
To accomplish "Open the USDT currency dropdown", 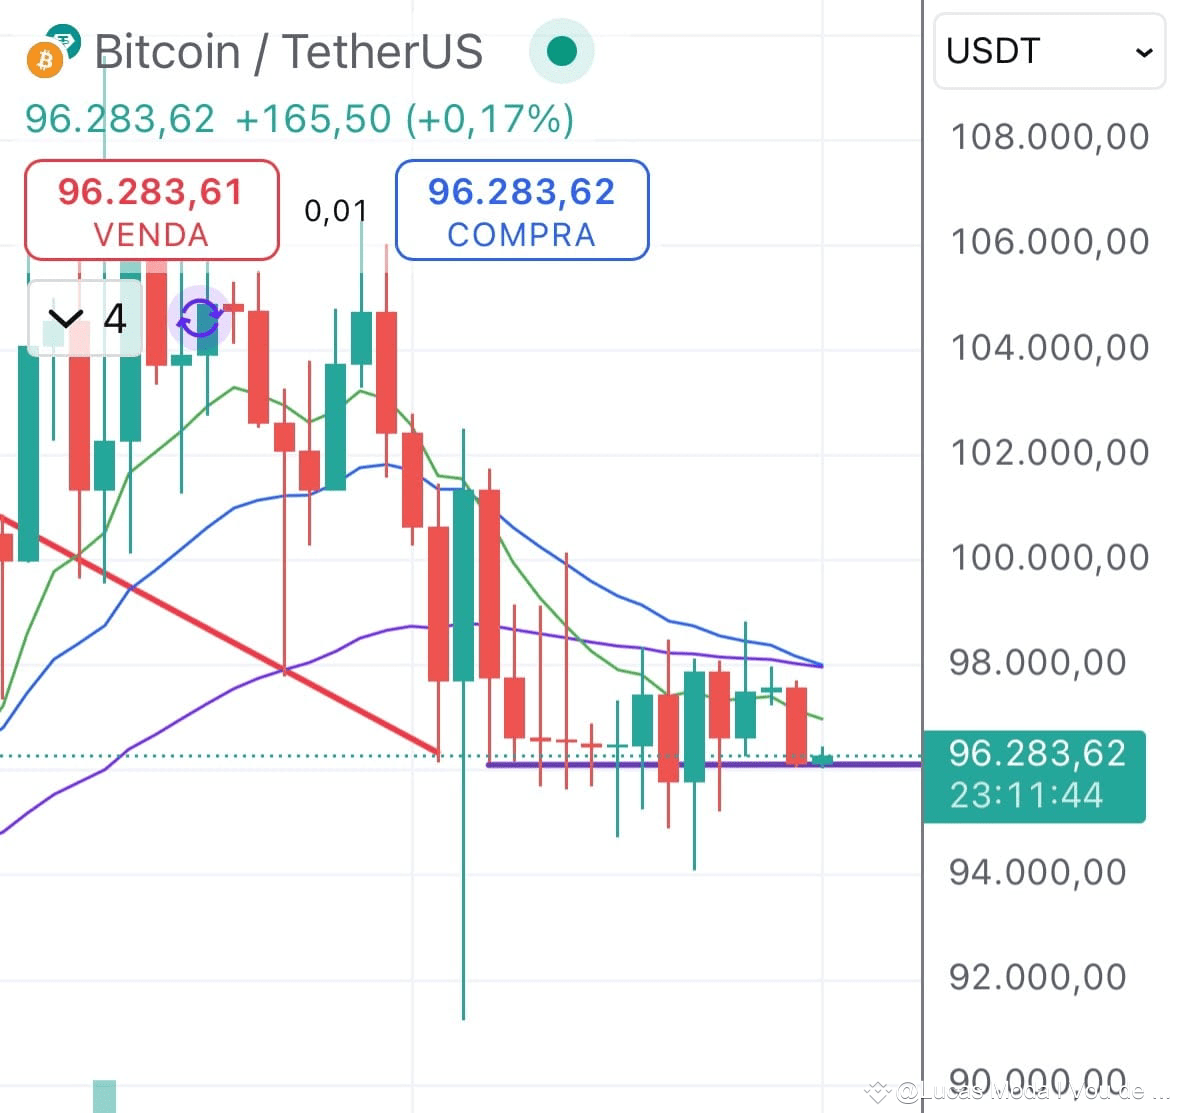I will 1048,51.
